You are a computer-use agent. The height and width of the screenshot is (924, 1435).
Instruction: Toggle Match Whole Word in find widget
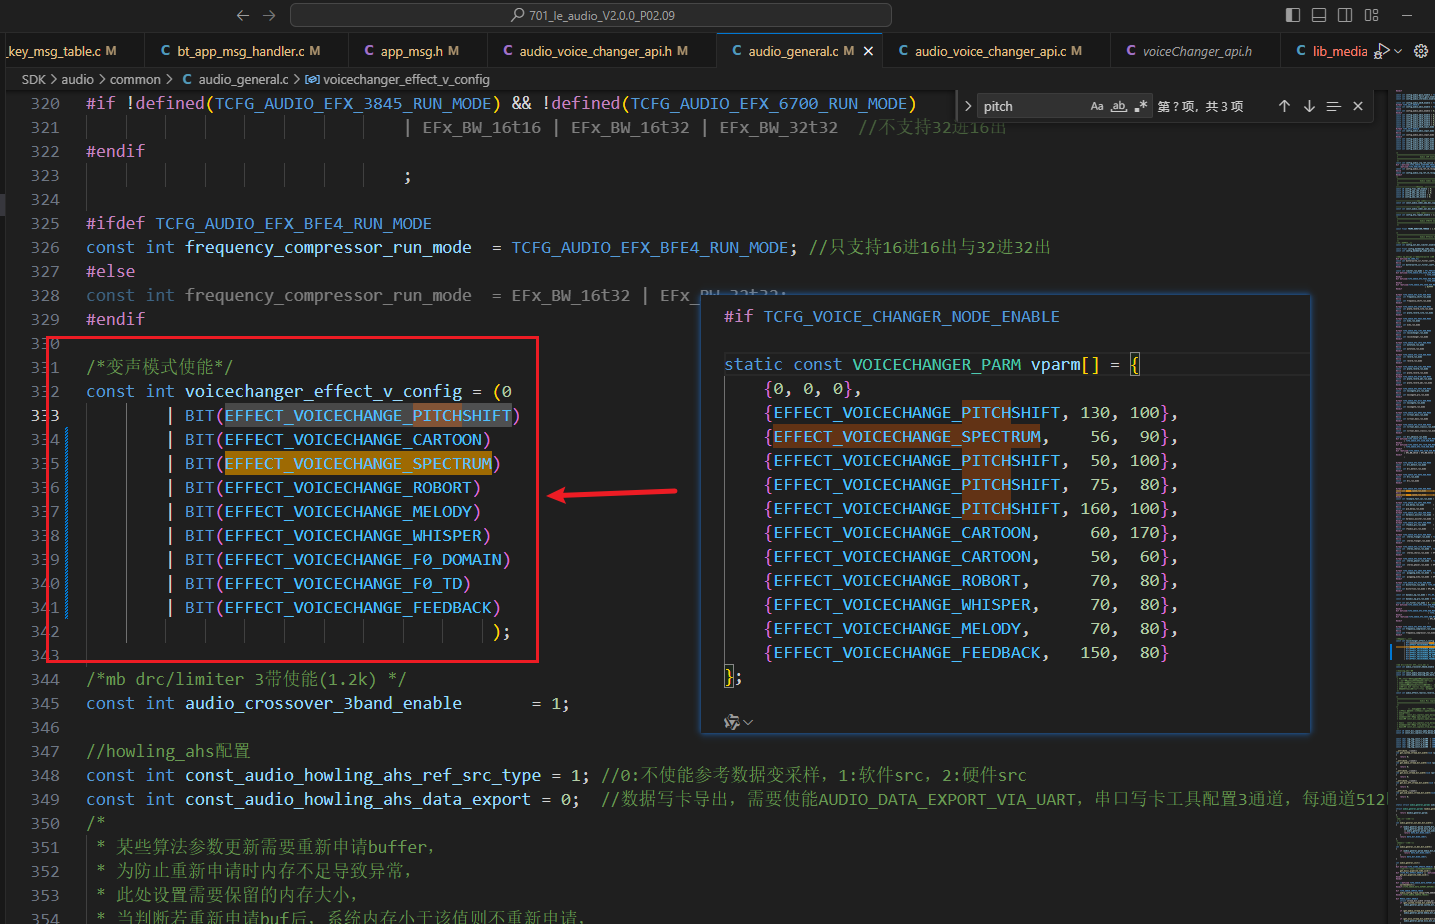[1119, 106]
